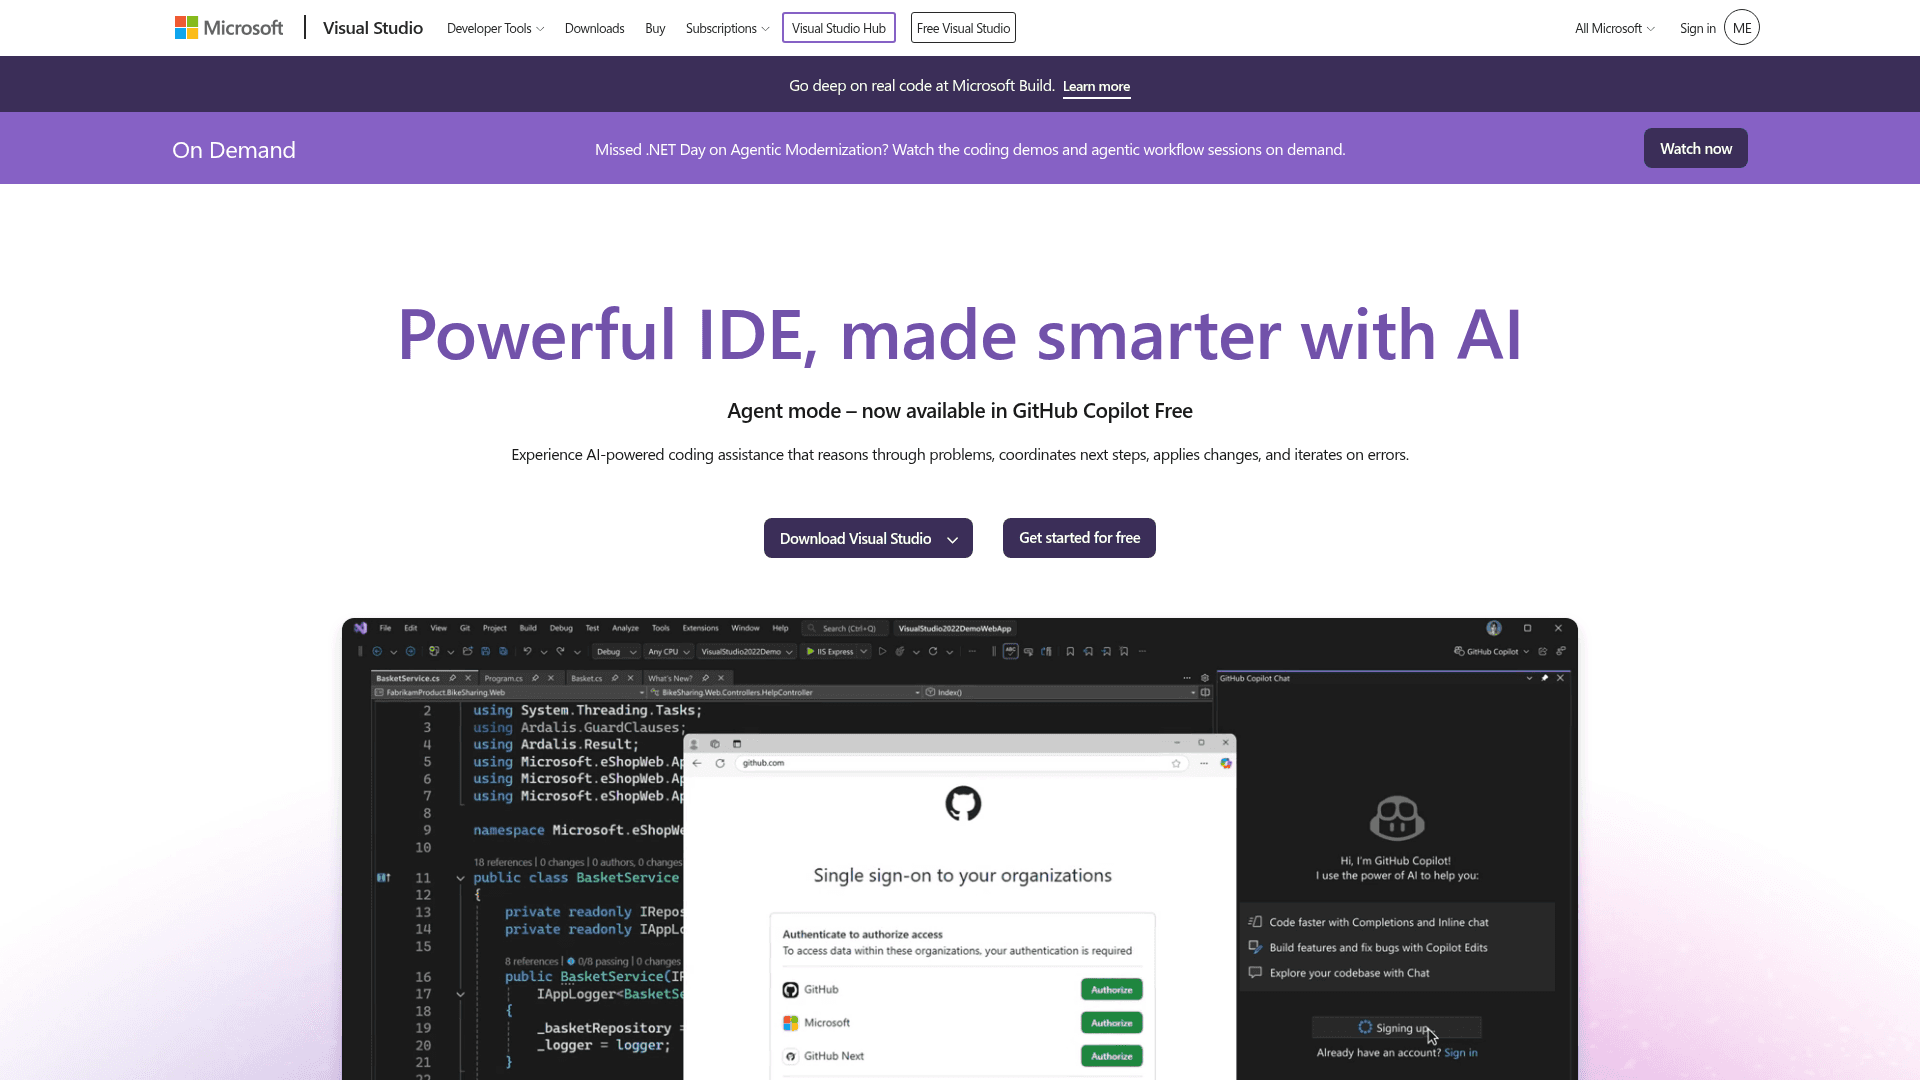Click the back arrow in the github.com browser window
The height and width of the screenshot is (1080, 1920).
pyautogui.click(x=697, y=763)
